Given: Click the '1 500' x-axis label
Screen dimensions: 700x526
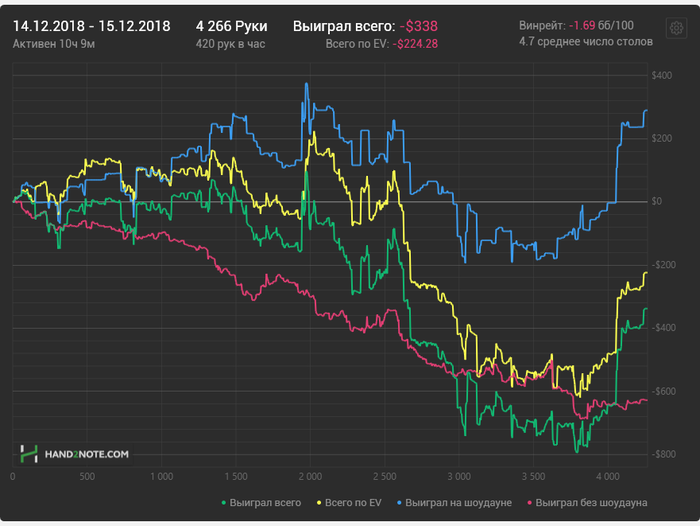Looking at the screenshot, I should (x=236, y=477).
